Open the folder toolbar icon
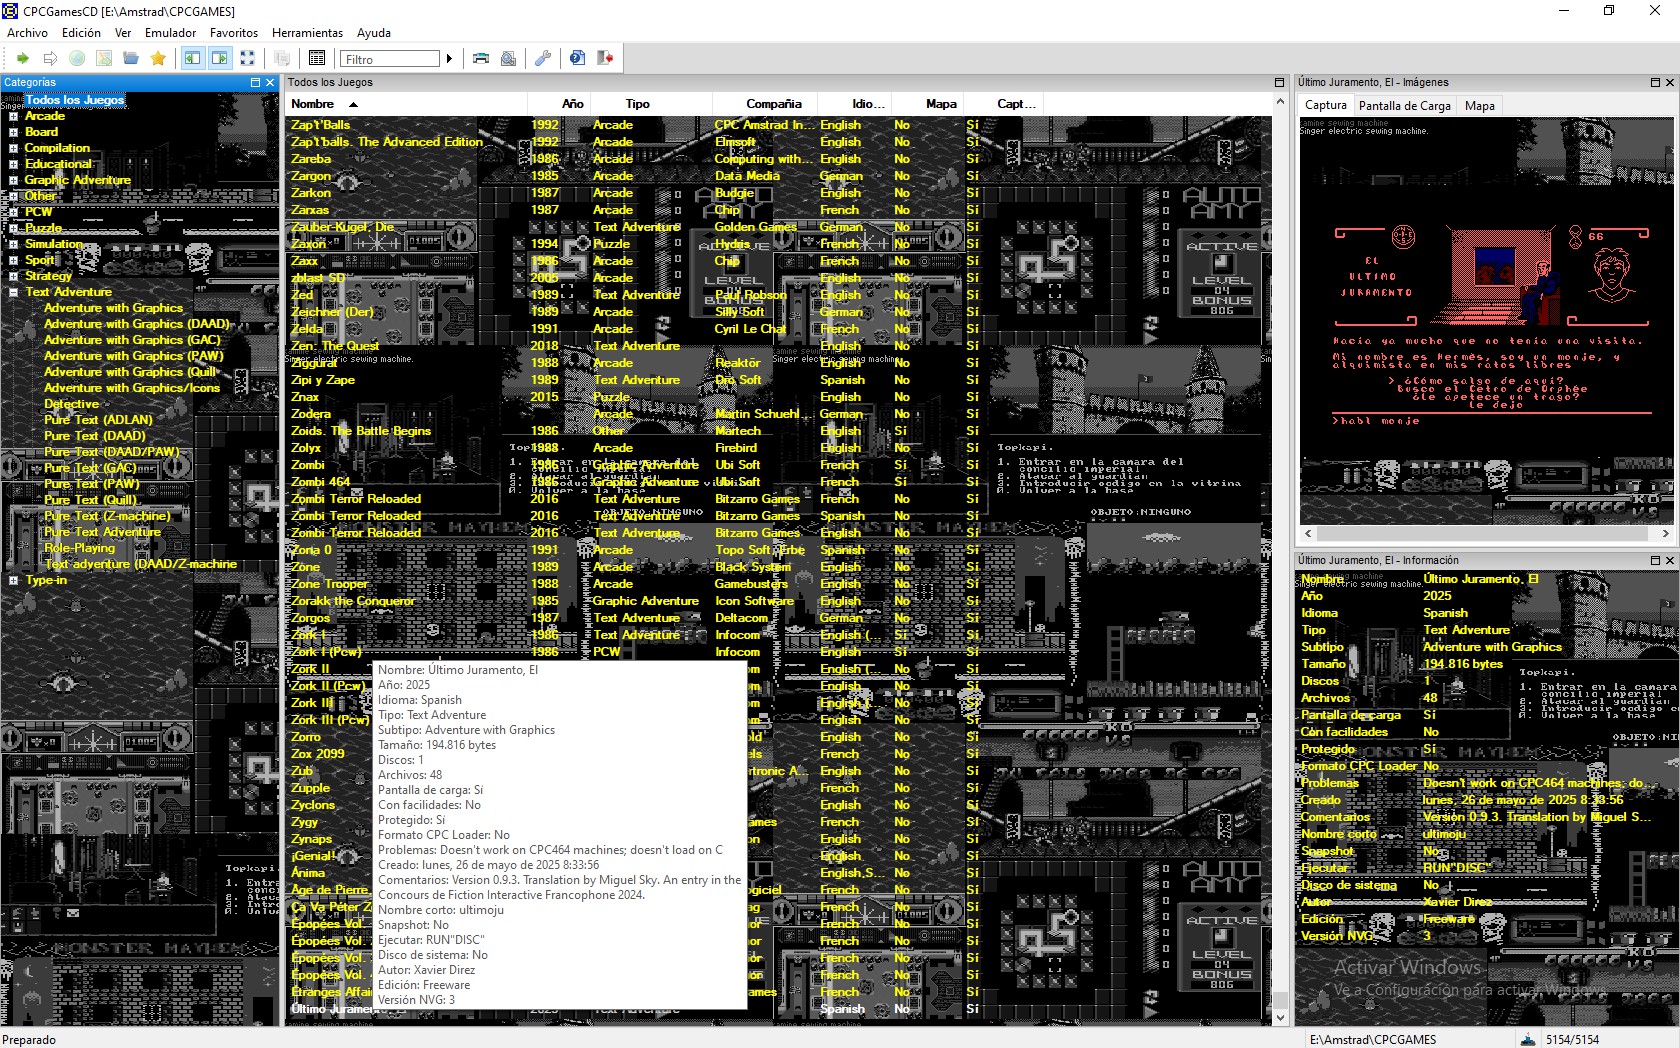Image resolution: width=1680 pixels, height=1048 pixels. click(x=131, y=59)
